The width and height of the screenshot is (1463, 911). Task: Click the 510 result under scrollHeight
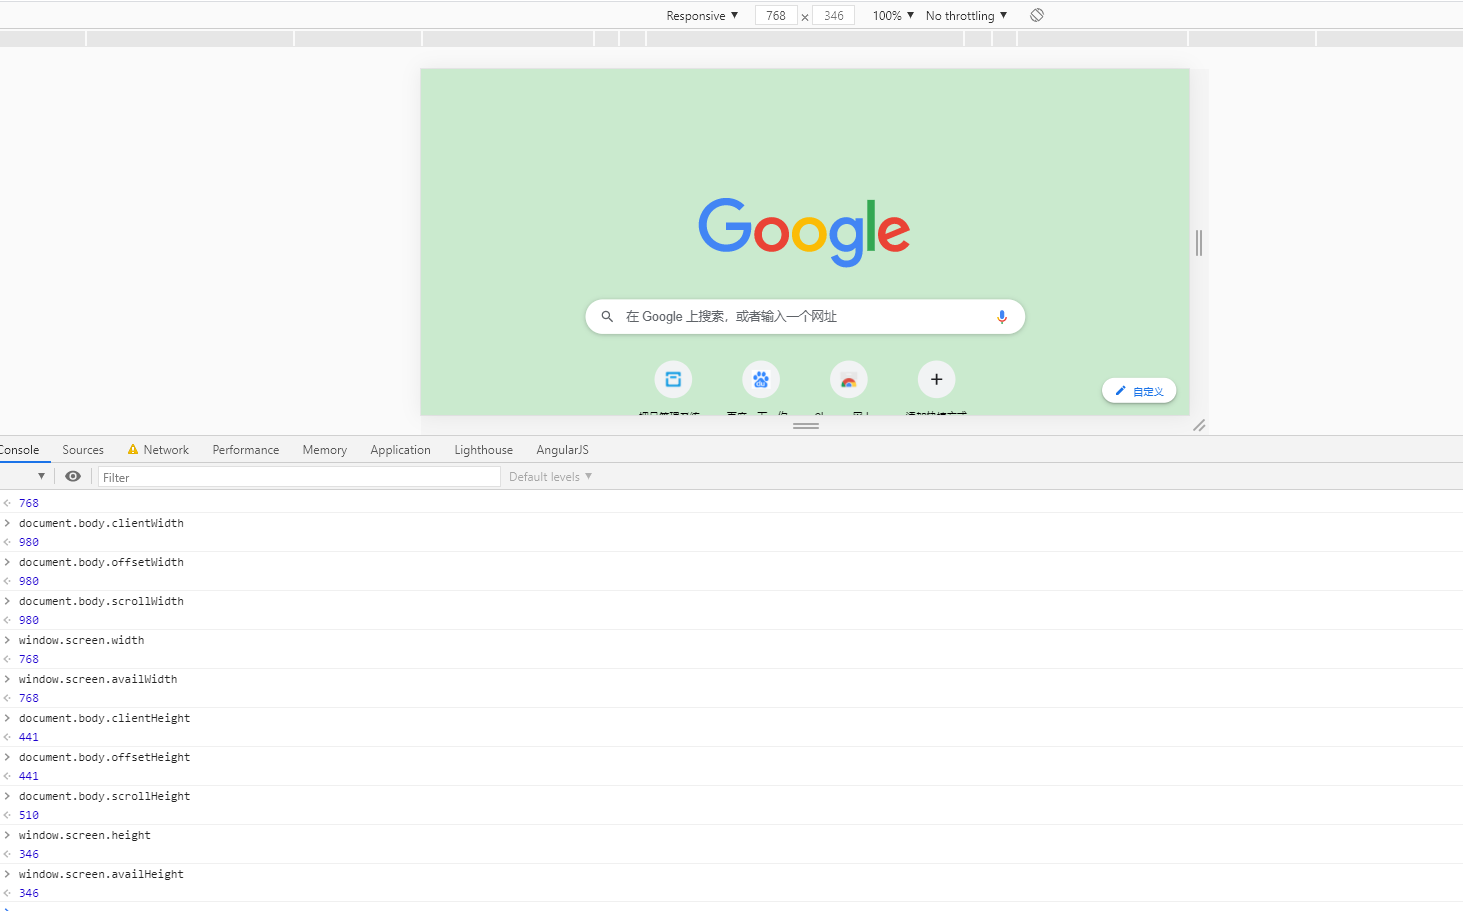click(x=29, y=815)
